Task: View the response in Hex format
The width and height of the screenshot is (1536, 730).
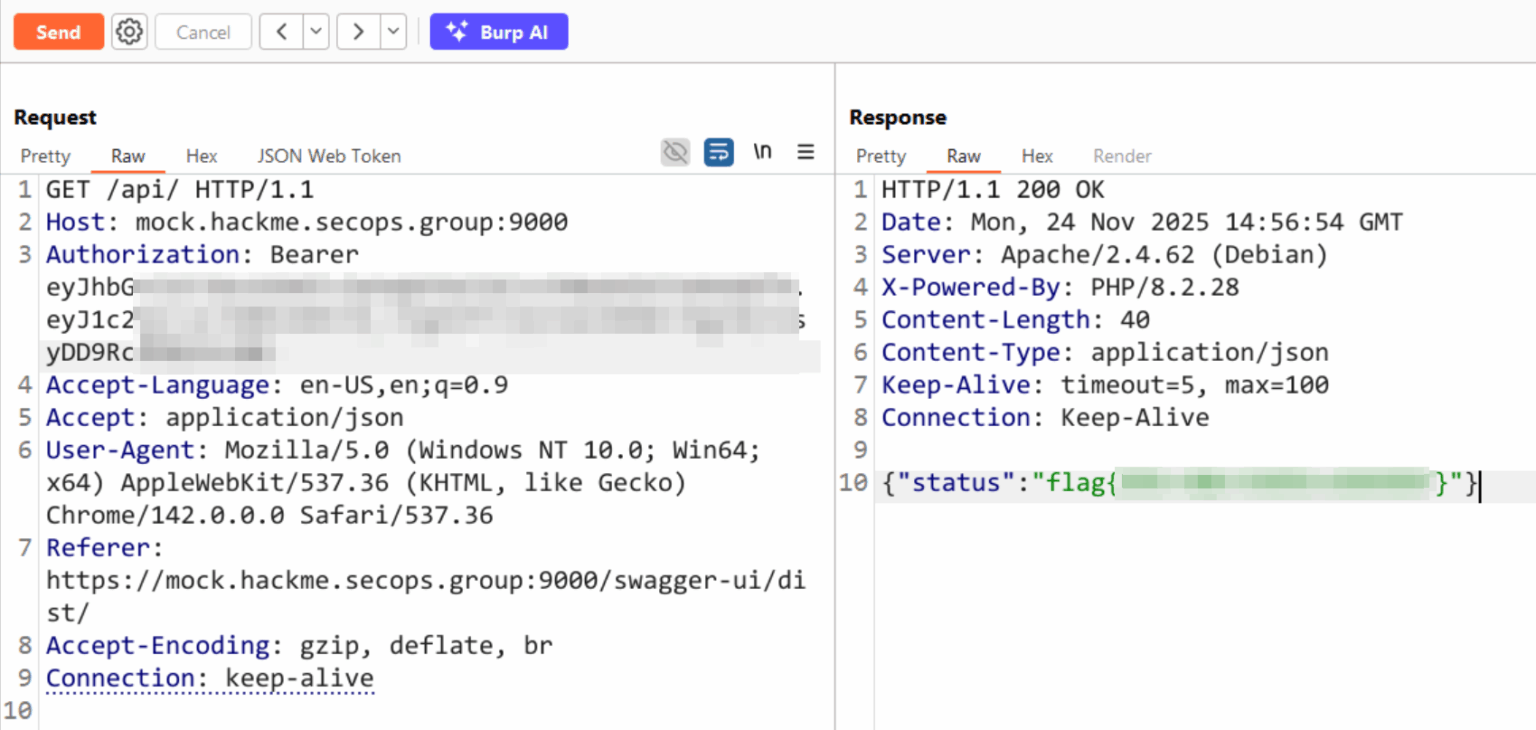Action: tap(1037, 155)
